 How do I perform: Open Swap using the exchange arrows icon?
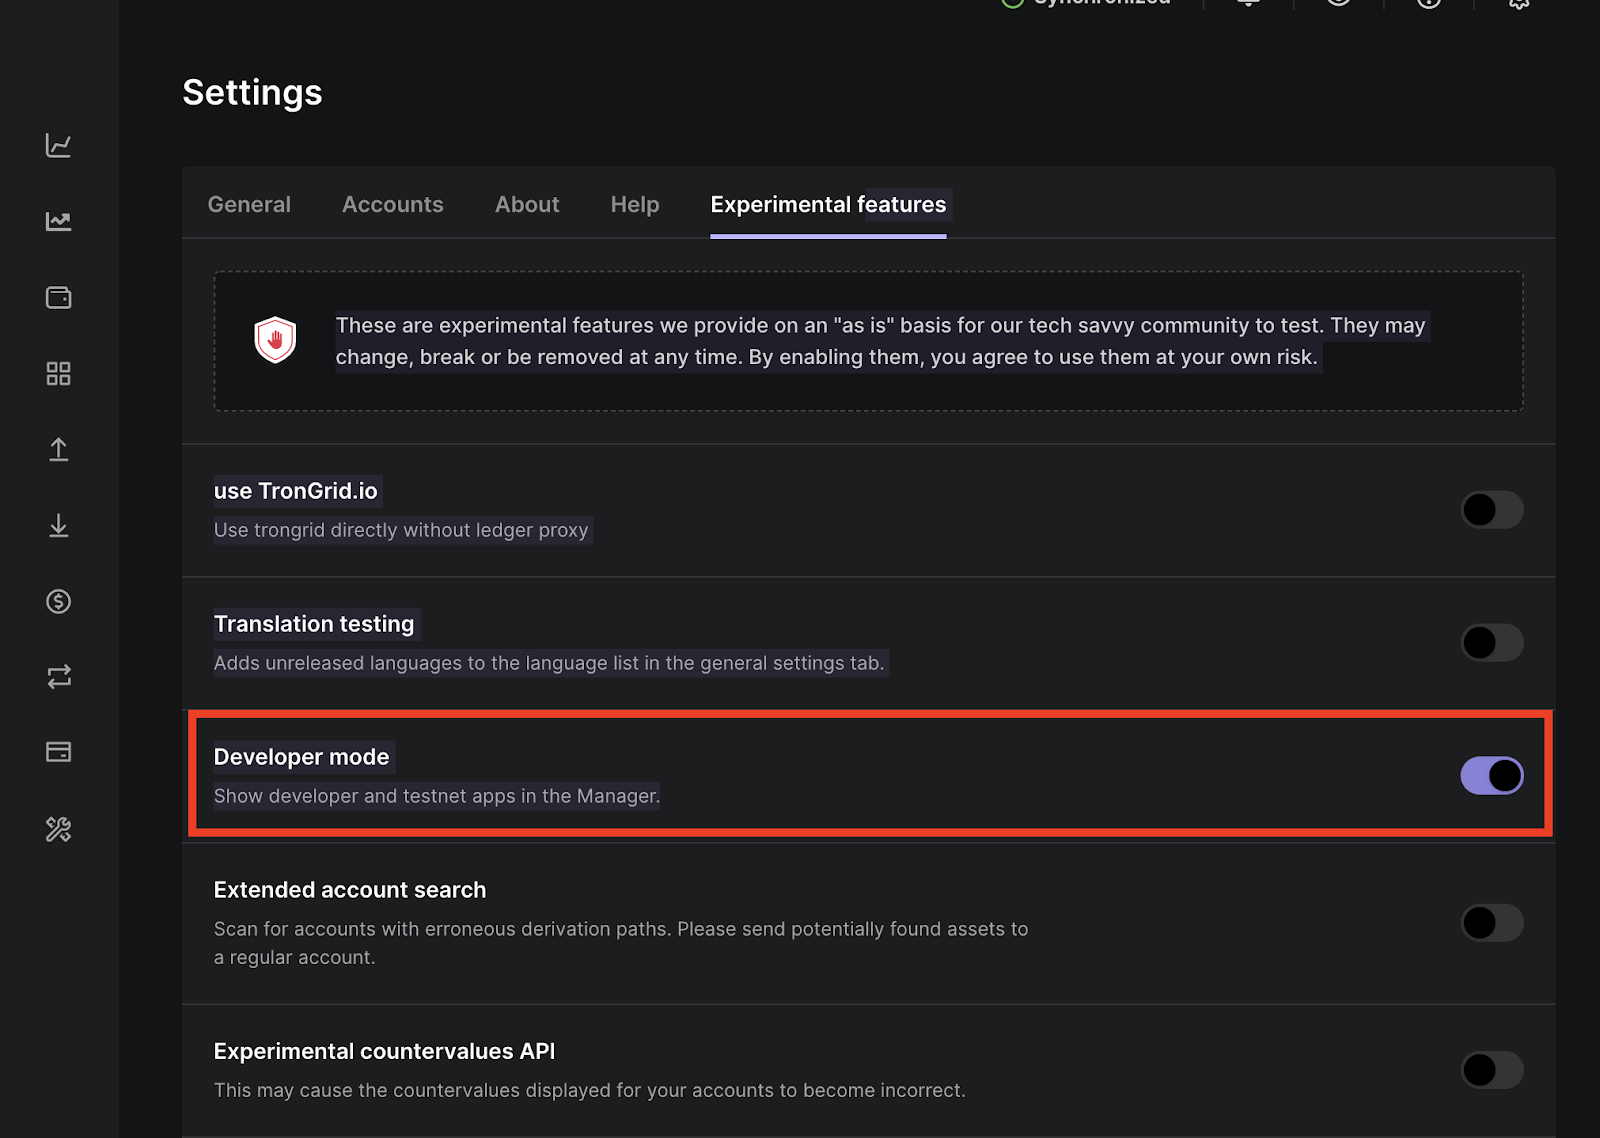point(58,676)
